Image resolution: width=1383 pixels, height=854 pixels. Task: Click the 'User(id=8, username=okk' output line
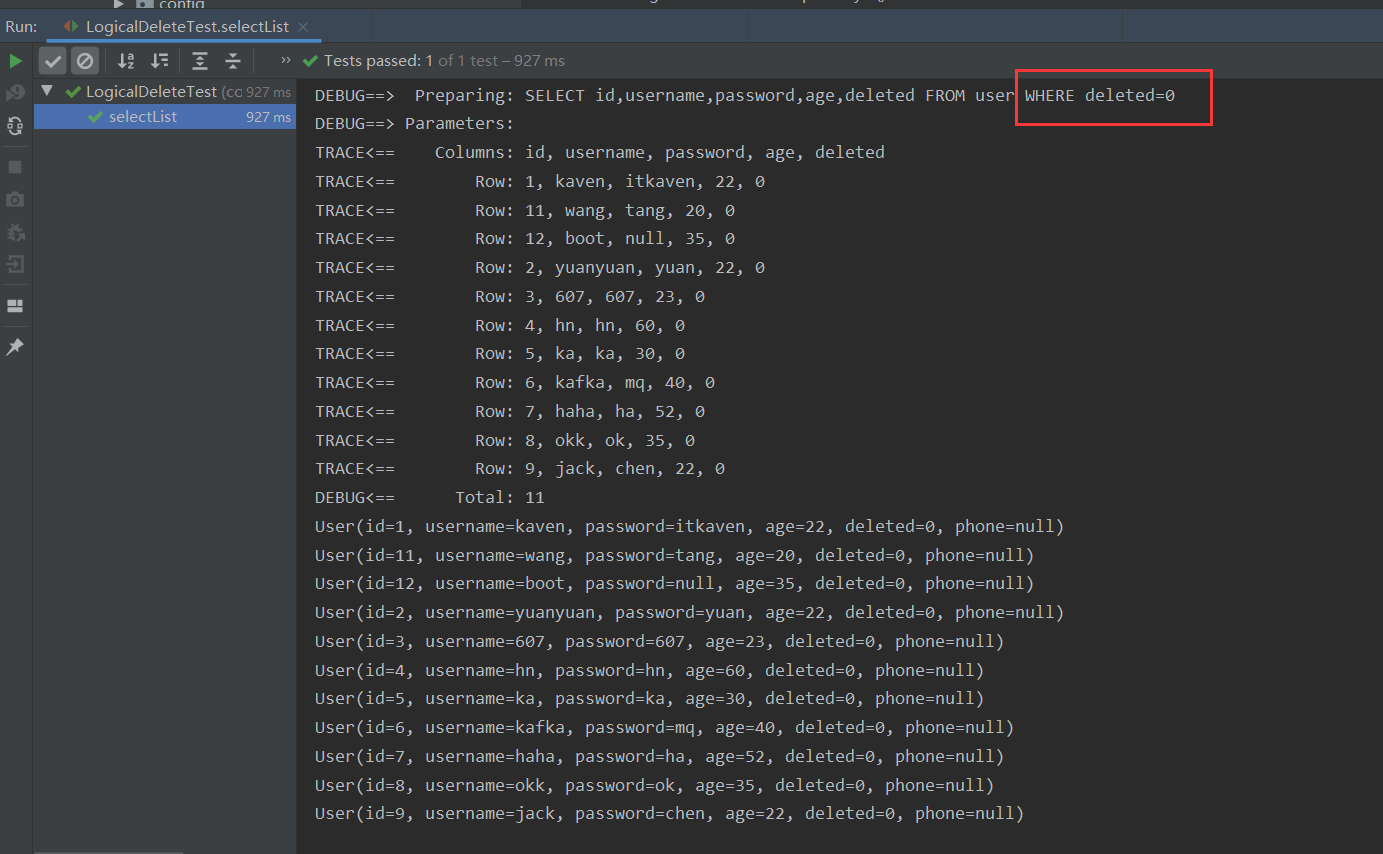(655, 786)
